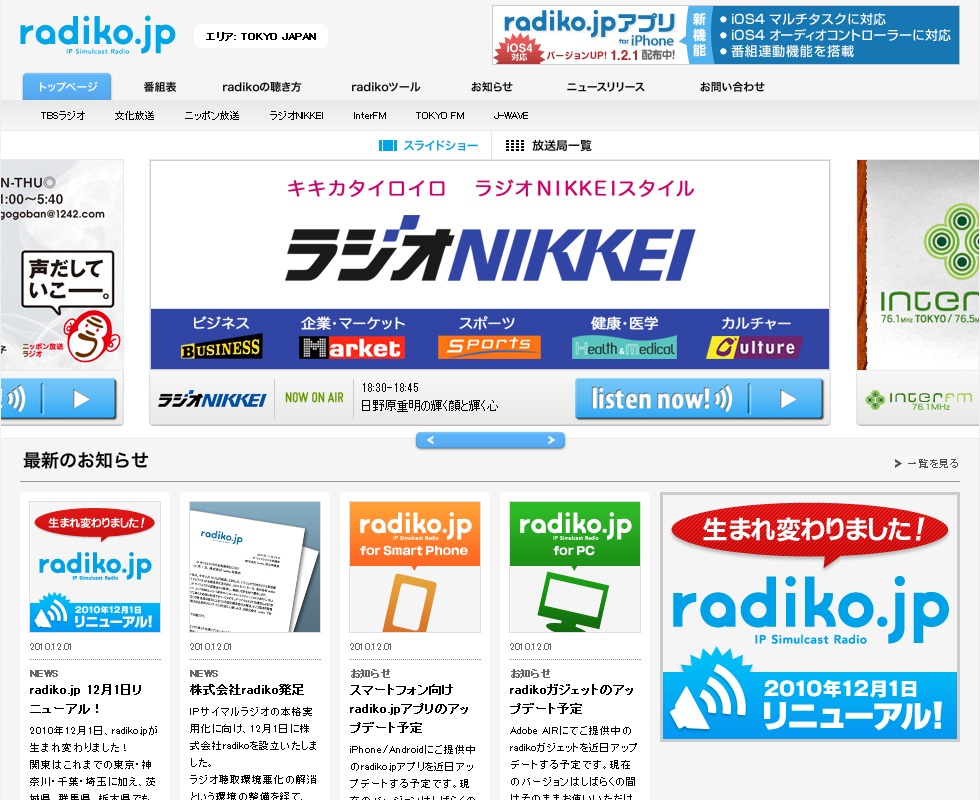Image resolution: width=980 pixels, height=800 pixels.
Task: Open the 番組表 menu tab
Action: pyautogui.click(x=159, y=86)
